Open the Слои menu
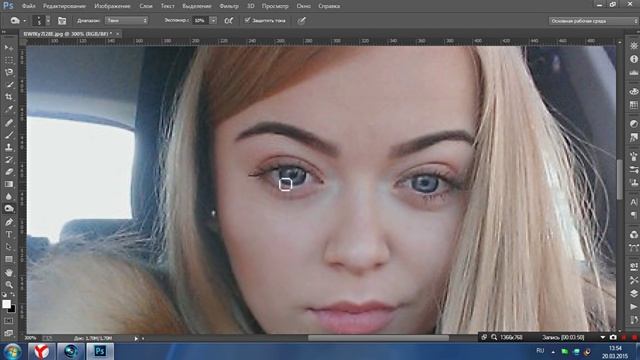The width and height of the screenshot is (640, 360). 146,6
